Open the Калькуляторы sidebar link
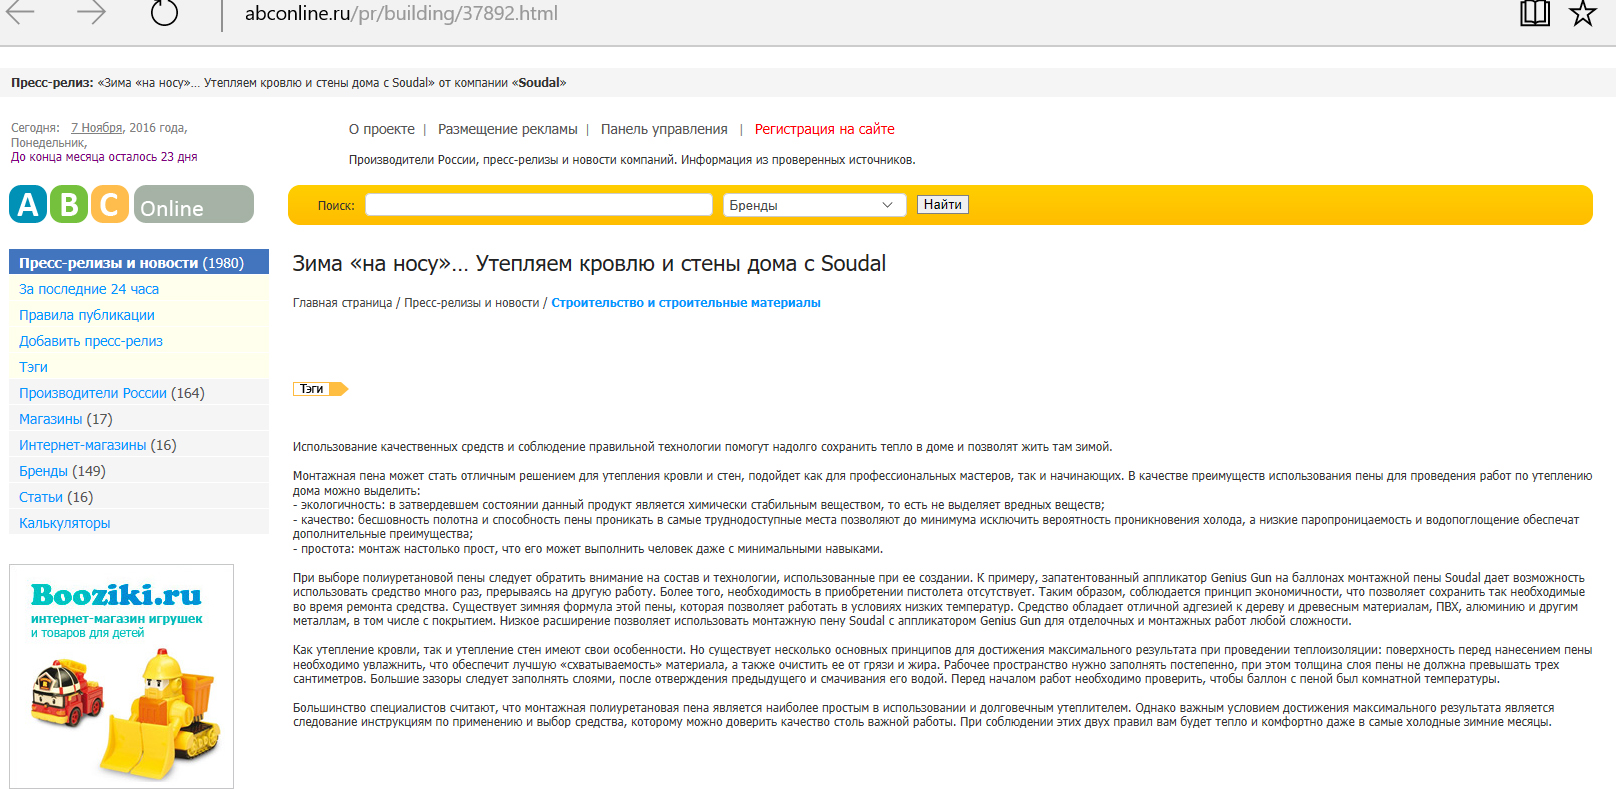Screen dimensions: 1616x789 [65, 523]
